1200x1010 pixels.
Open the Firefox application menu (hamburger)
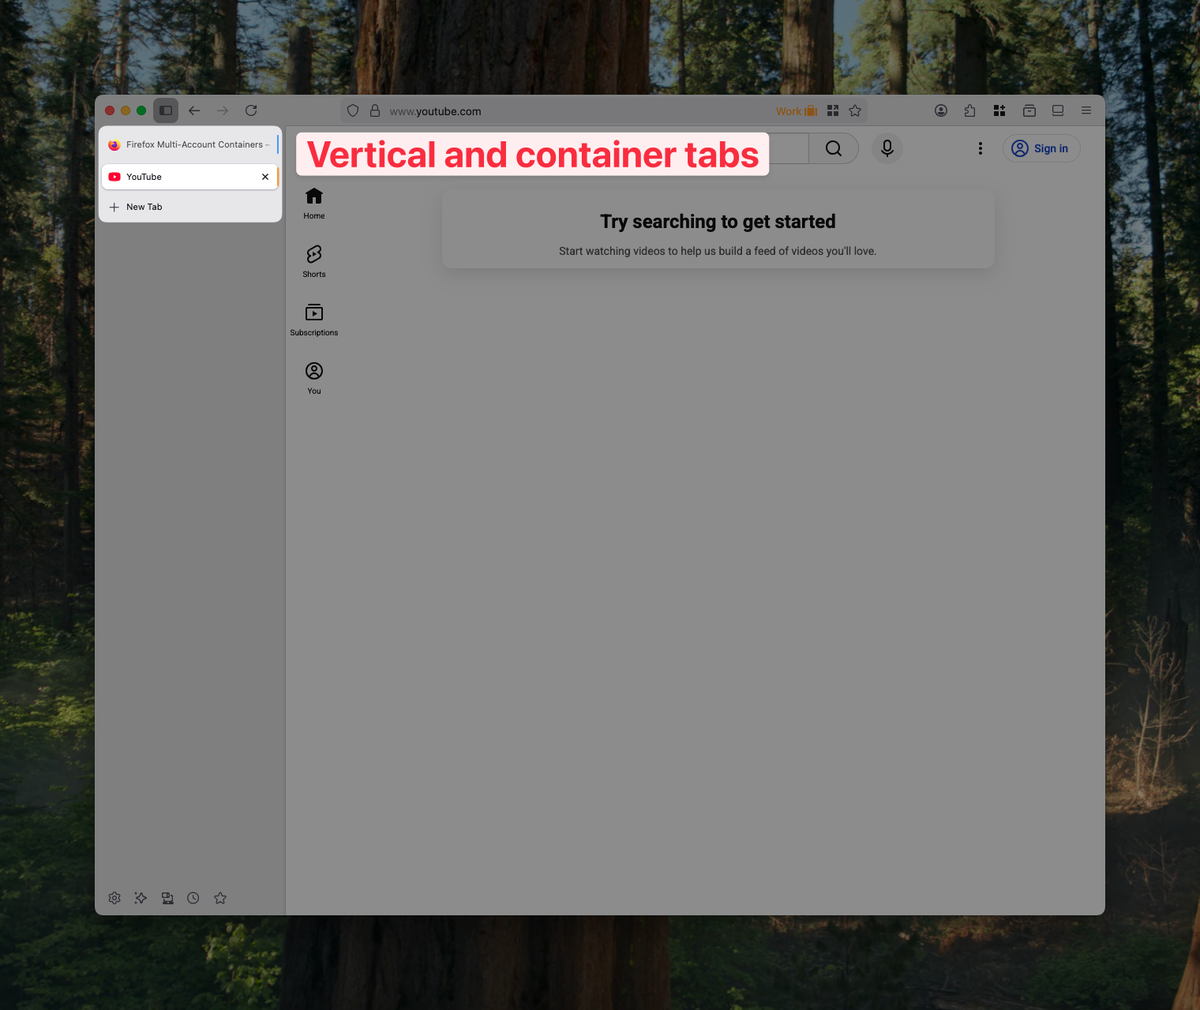[x=1086, y=110]
